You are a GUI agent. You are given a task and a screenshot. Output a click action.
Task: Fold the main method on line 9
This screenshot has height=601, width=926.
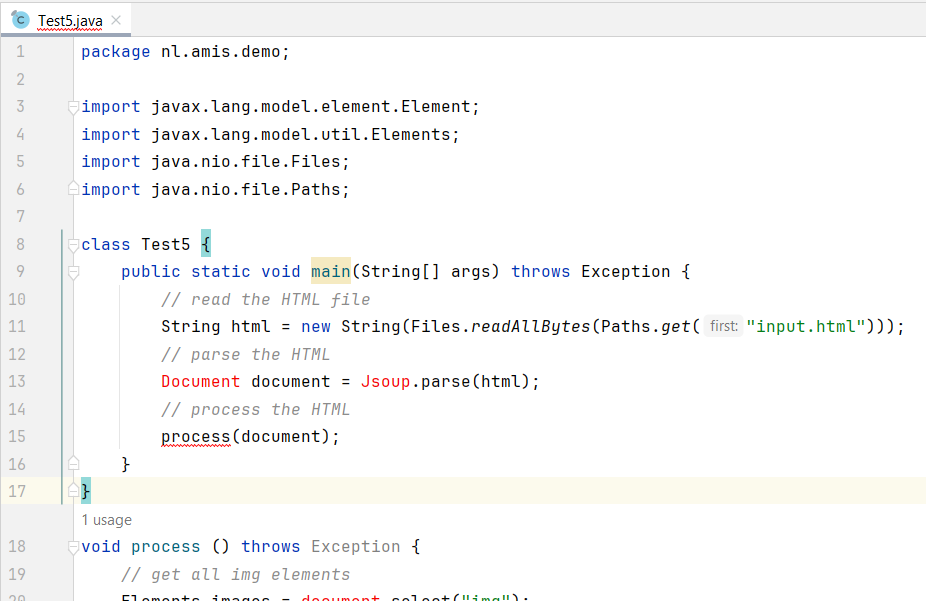tap(72, 272)
